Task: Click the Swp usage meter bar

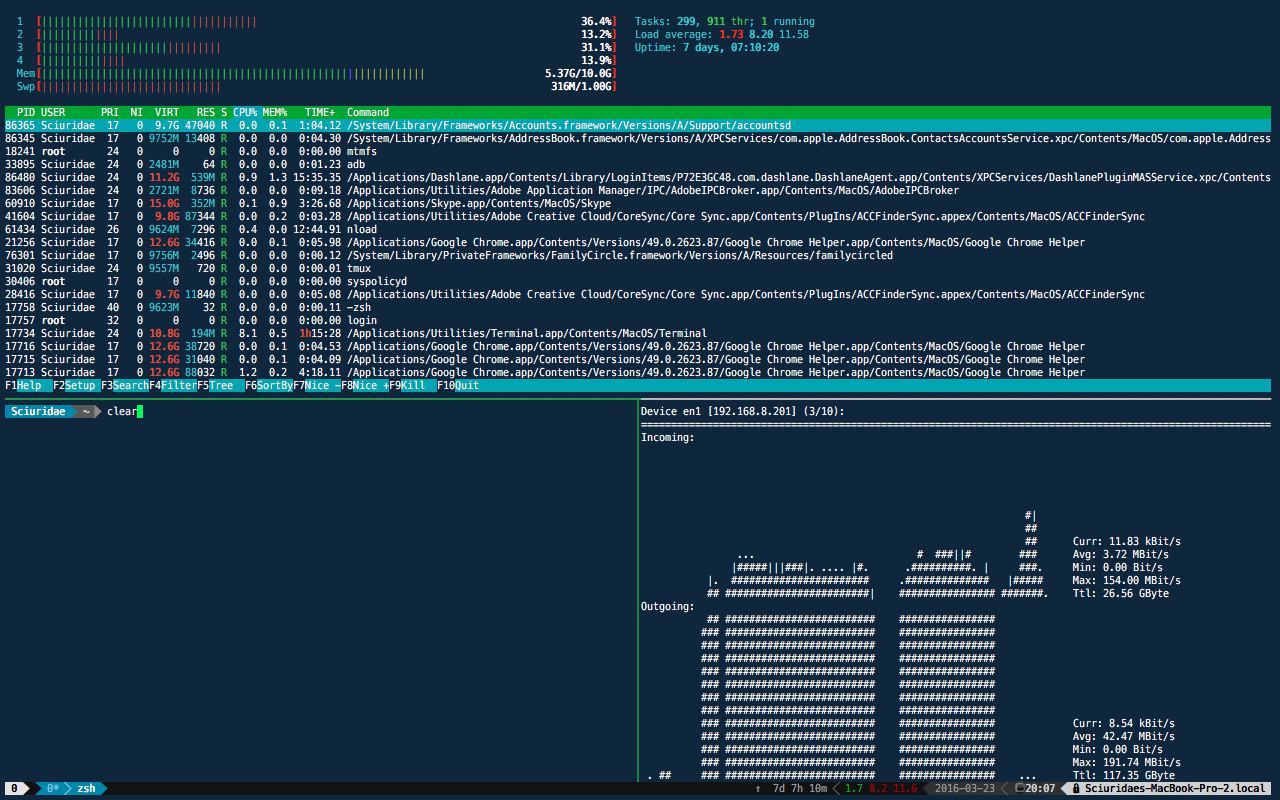Action: click(326, 86)
